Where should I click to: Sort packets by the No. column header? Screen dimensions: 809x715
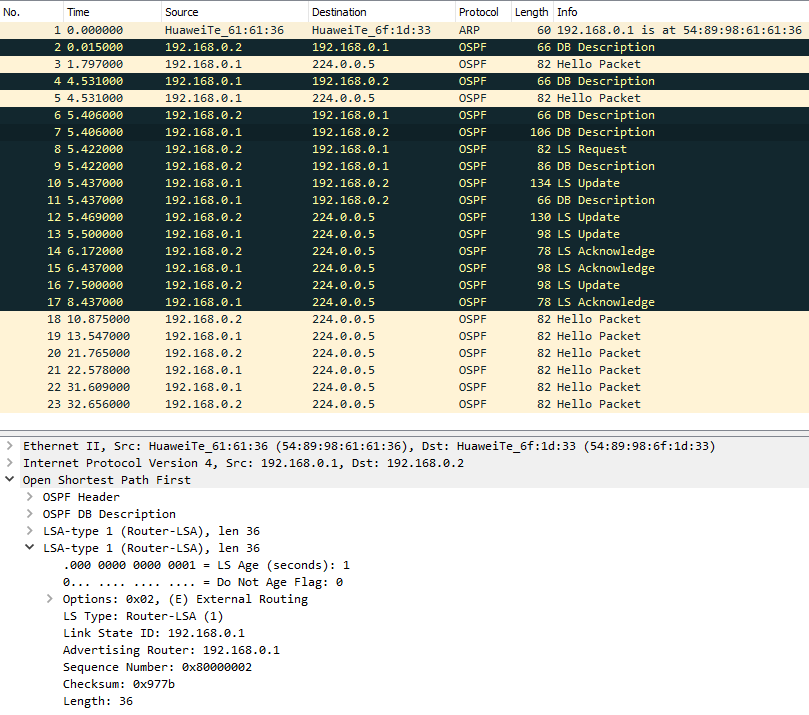pyautogui.click(x=31, y=12)
